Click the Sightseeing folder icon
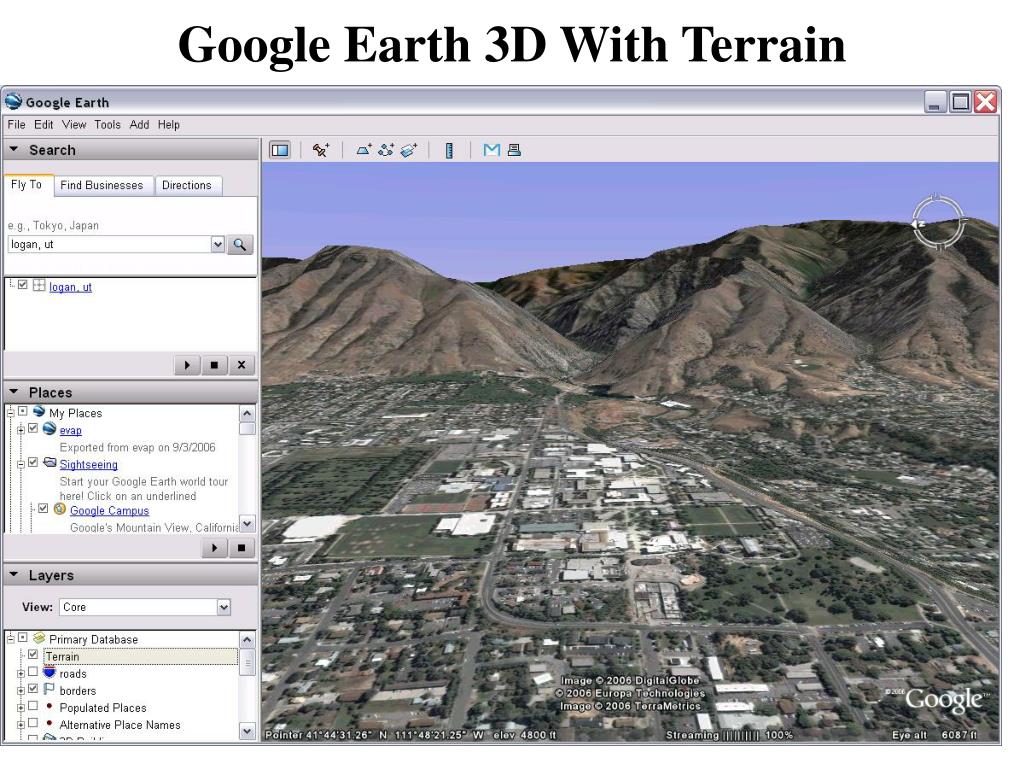This screenshot has width=1024, height=768. (50, 462)
